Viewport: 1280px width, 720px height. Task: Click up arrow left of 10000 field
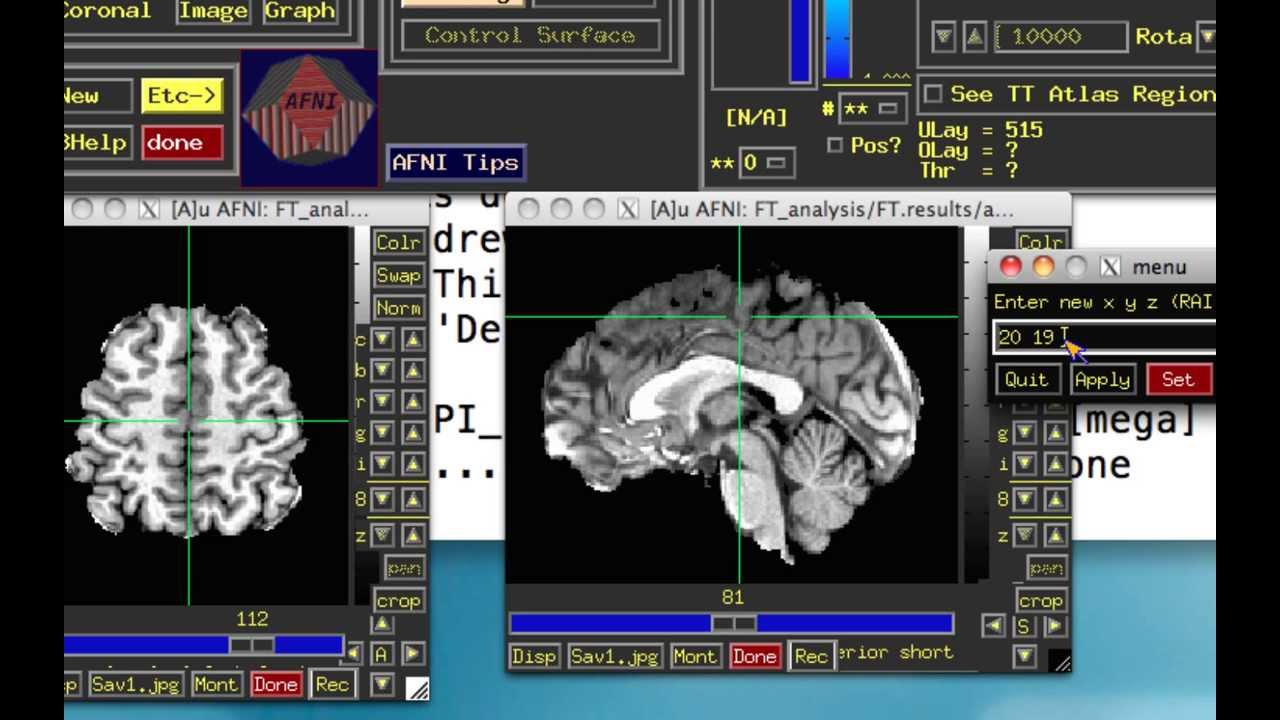tap(975, 38)
